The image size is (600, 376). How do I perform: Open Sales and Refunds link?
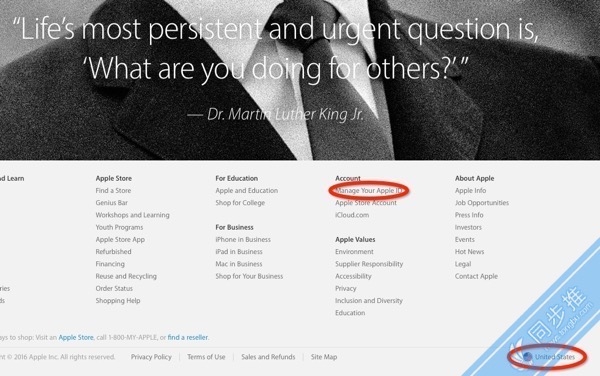tap(268, 357)
